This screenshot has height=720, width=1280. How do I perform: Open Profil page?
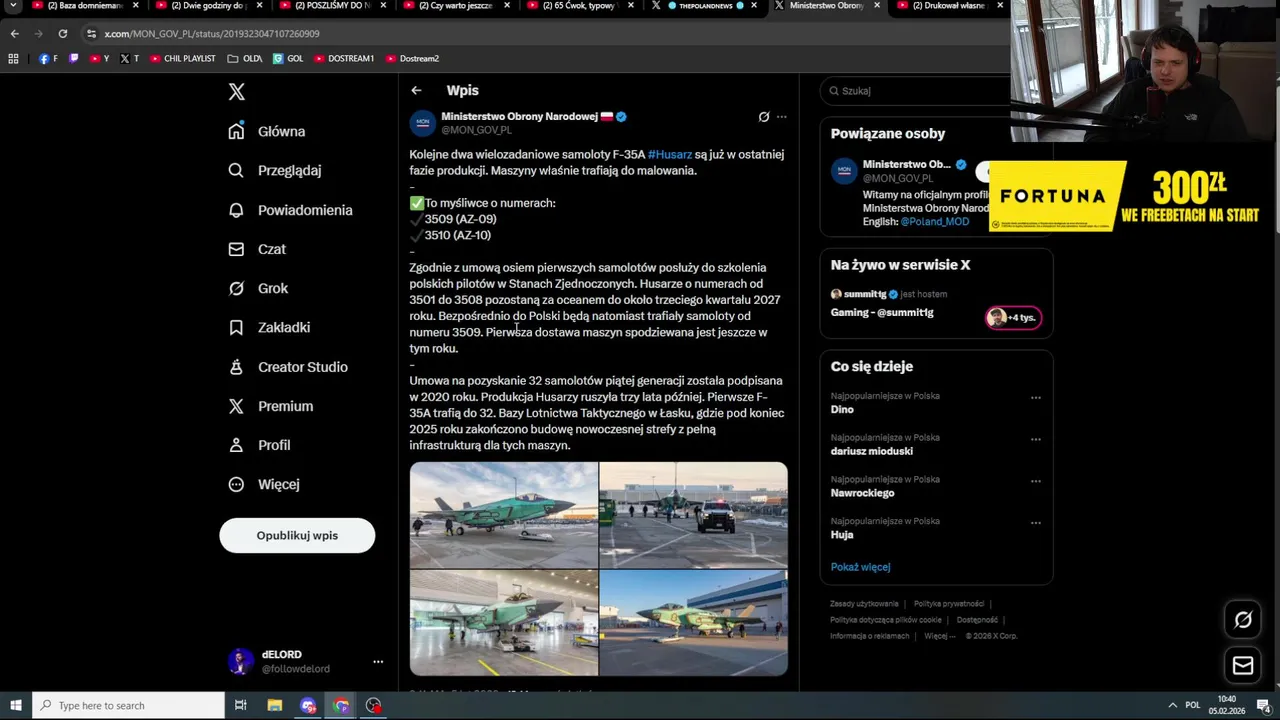click(x=258, y=445)
